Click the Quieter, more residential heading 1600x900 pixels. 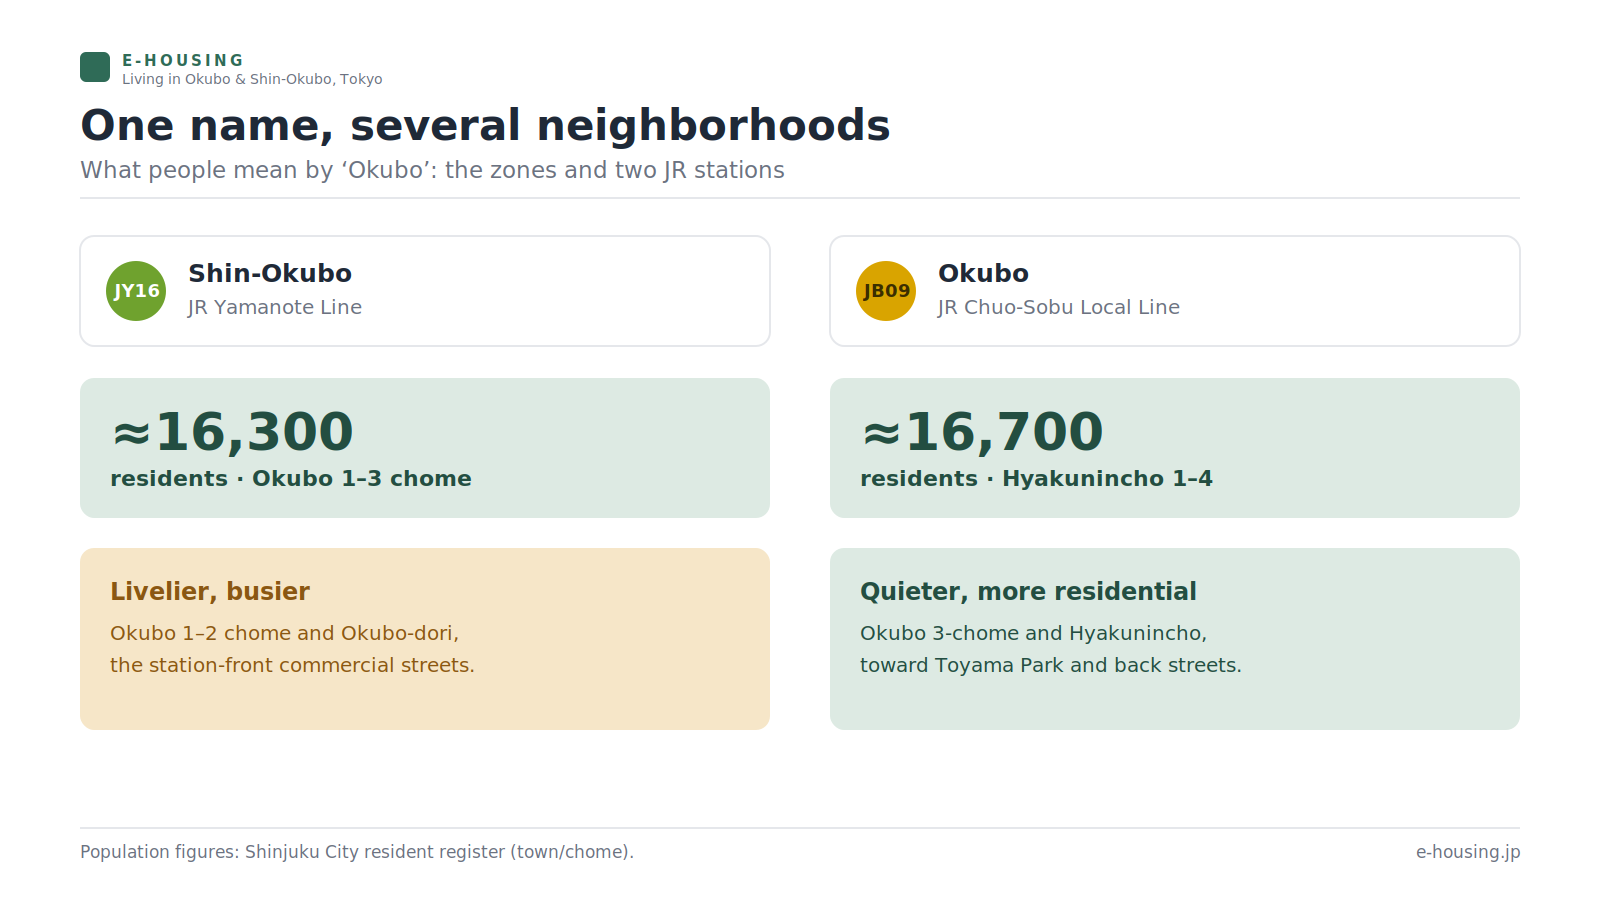1028,591
